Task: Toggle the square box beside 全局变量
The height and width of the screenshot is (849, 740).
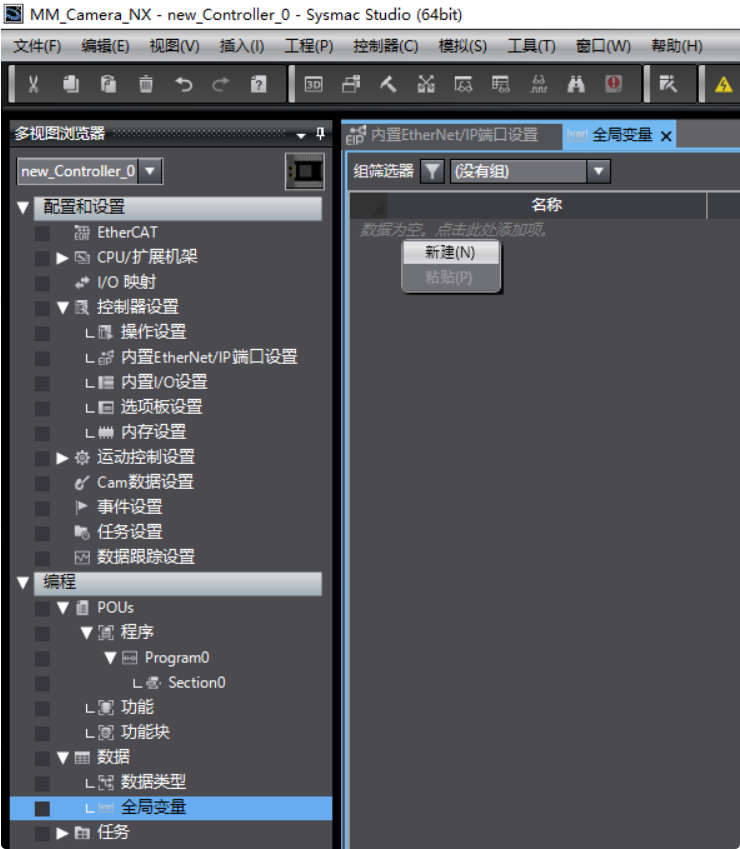Action: click(x=42, y=808)
